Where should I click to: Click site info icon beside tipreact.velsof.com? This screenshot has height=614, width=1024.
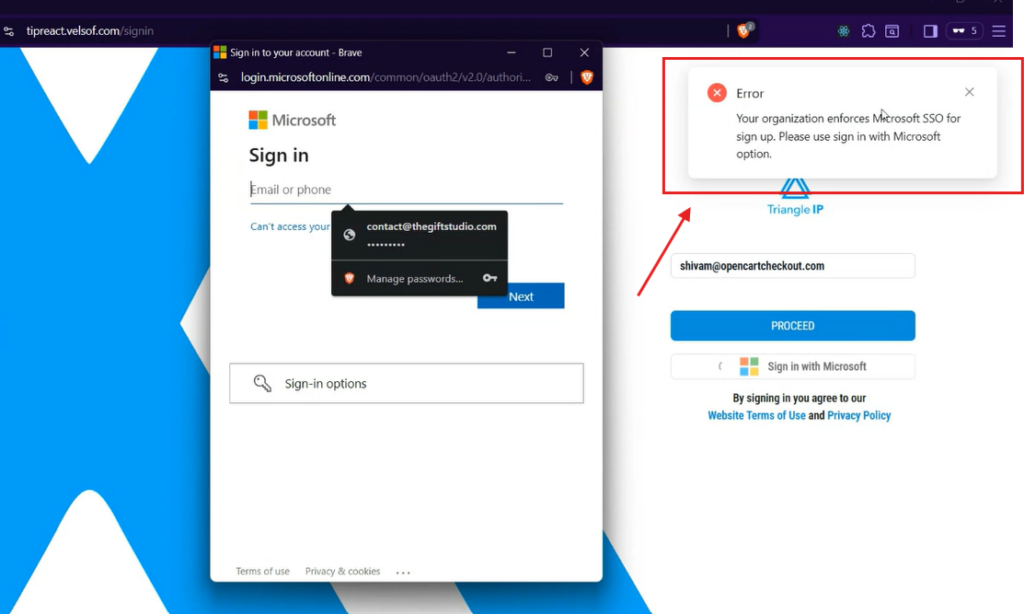coord(9,31)
